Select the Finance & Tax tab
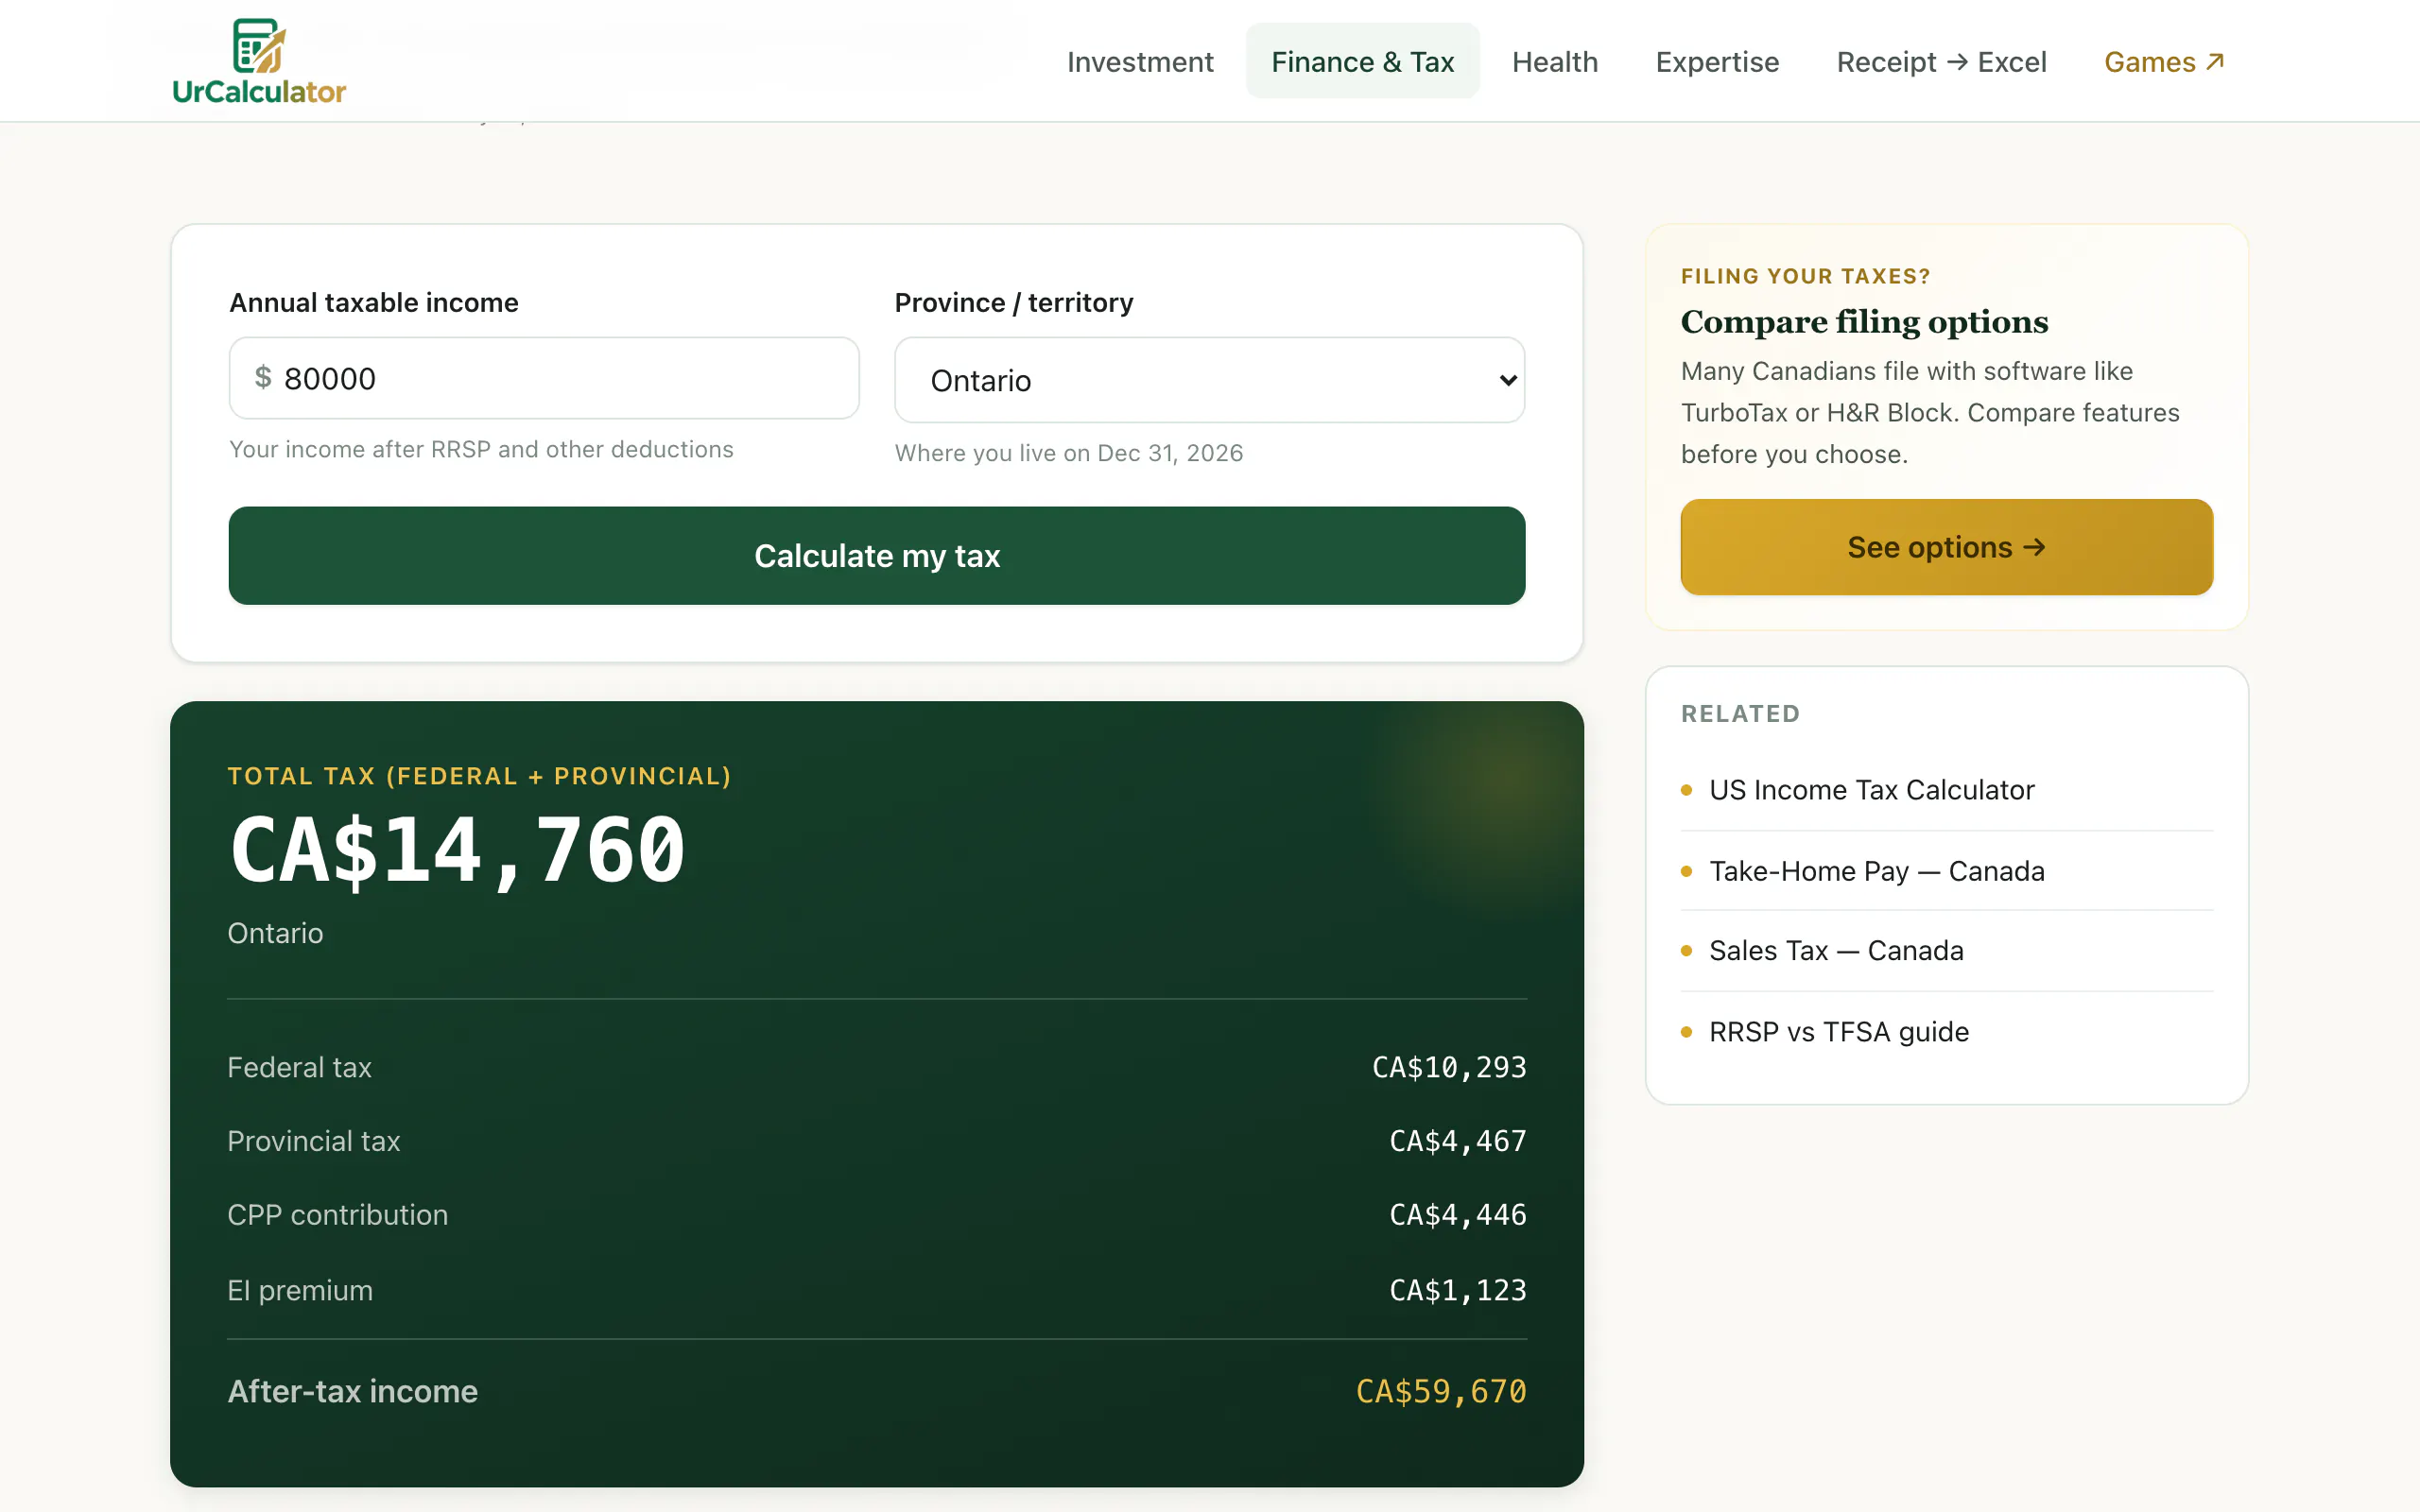Viewport: 2420px width, 1512px height. 1362,61
